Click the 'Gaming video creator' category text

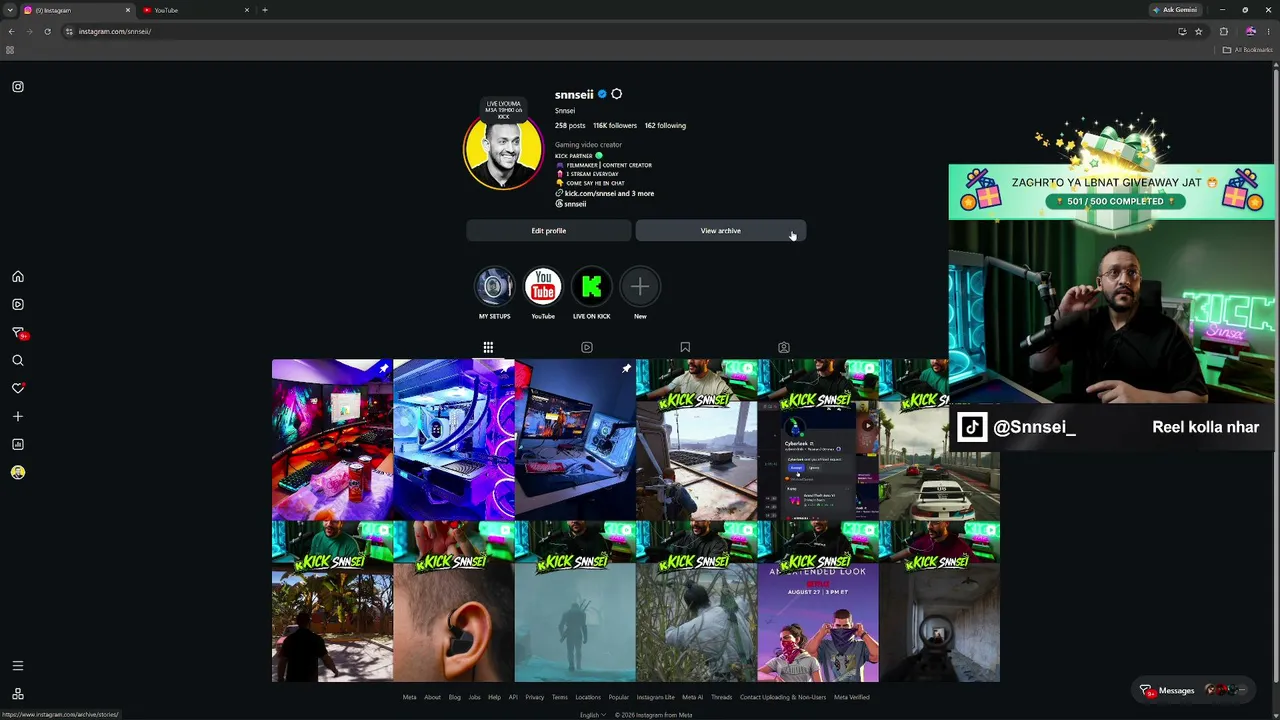[x=588, y=145]
